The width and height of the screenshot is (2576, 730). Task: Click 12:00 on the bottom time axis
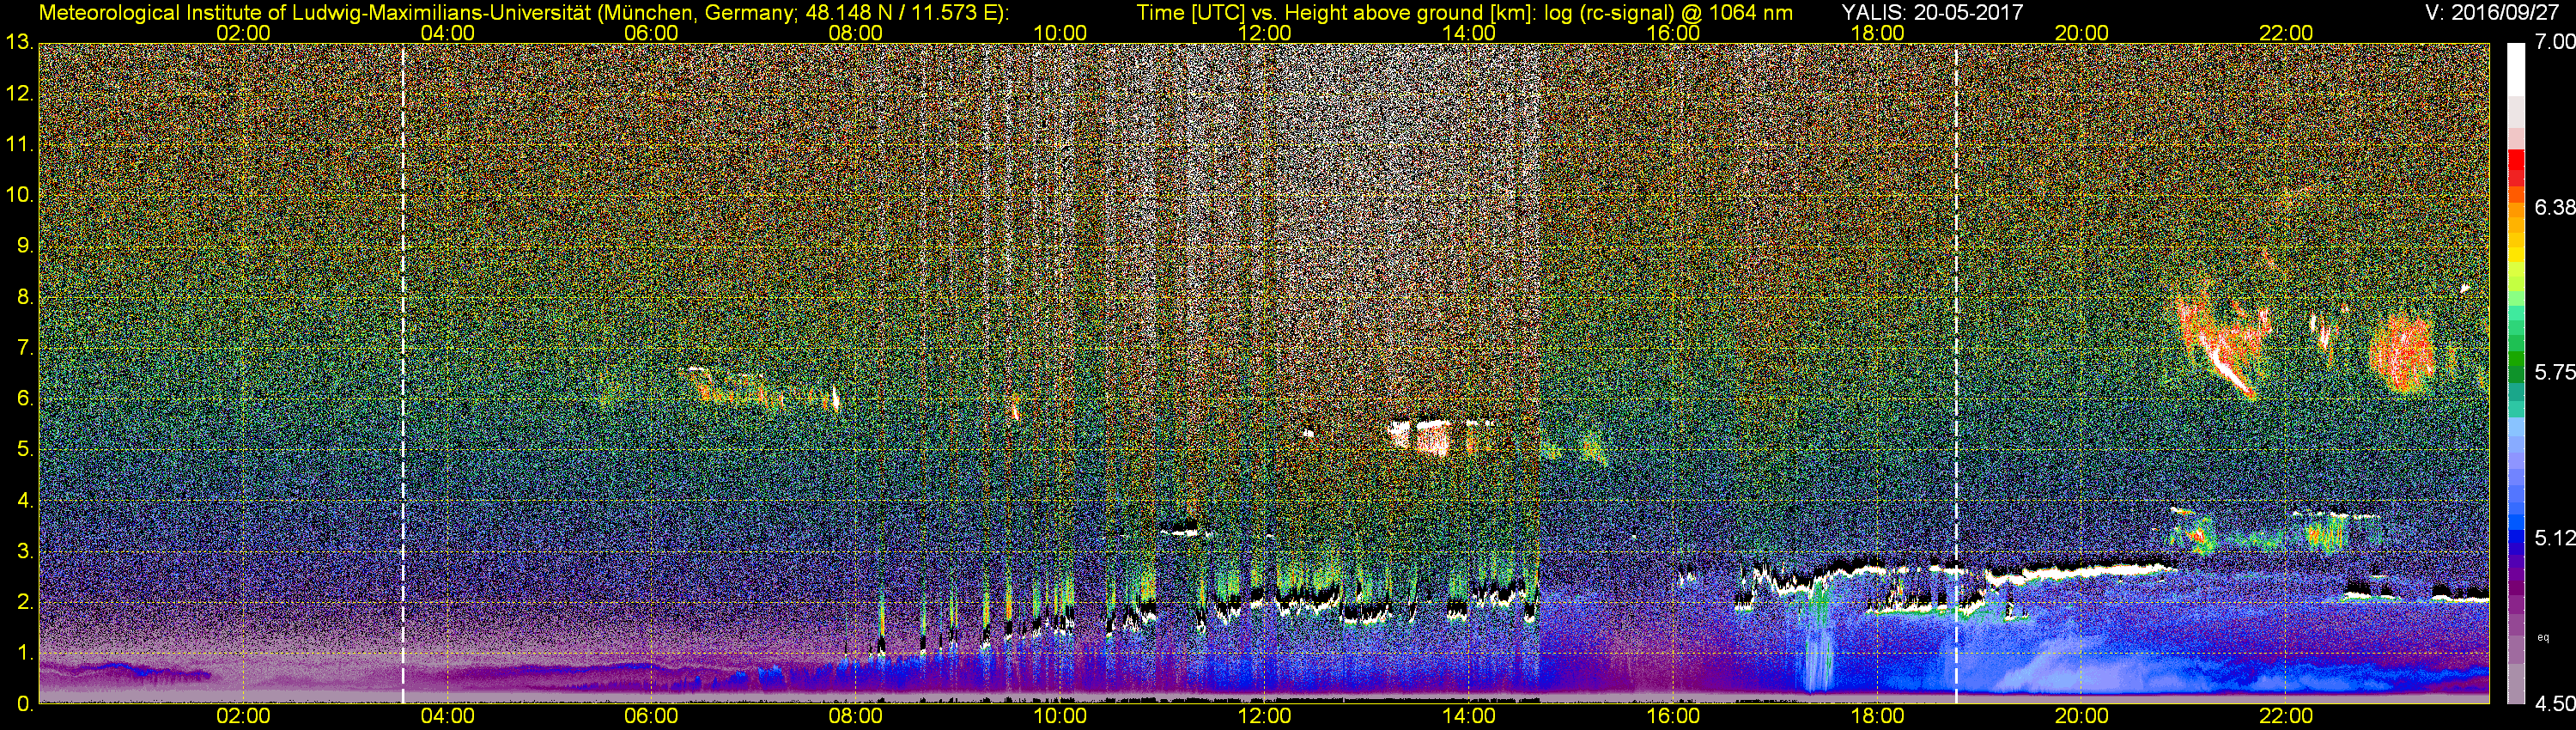click(1264, 716)
